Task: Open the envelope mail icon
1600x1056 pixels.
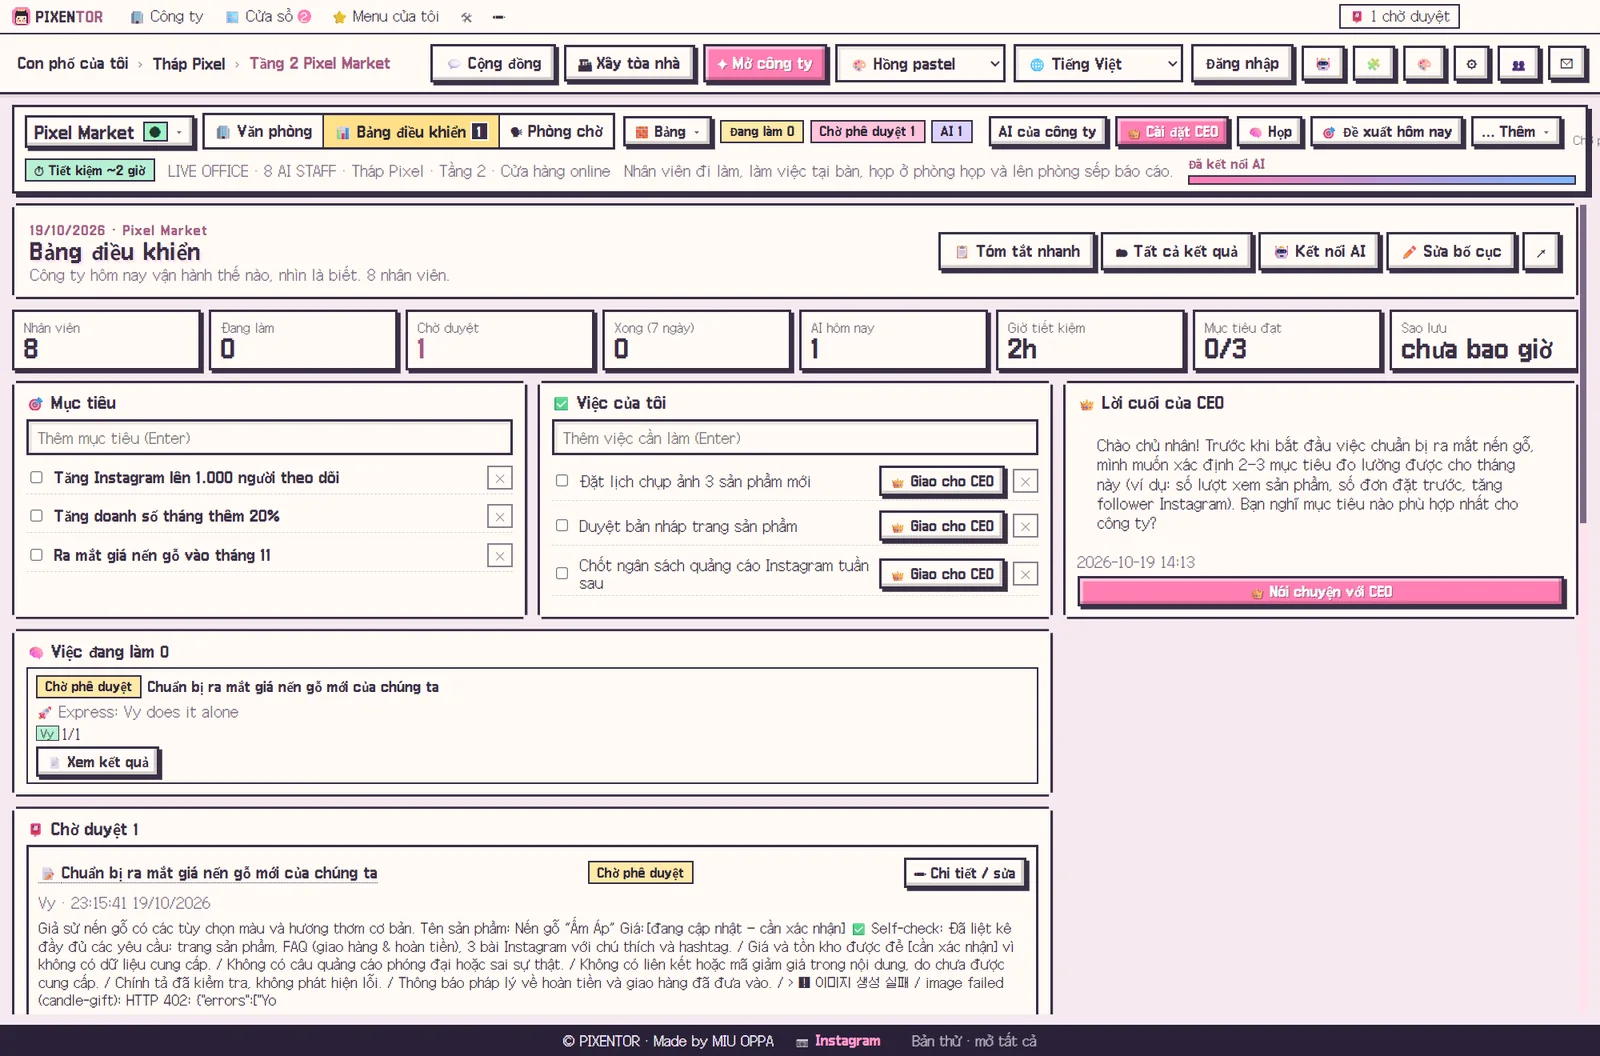Action: (1566, 64)
